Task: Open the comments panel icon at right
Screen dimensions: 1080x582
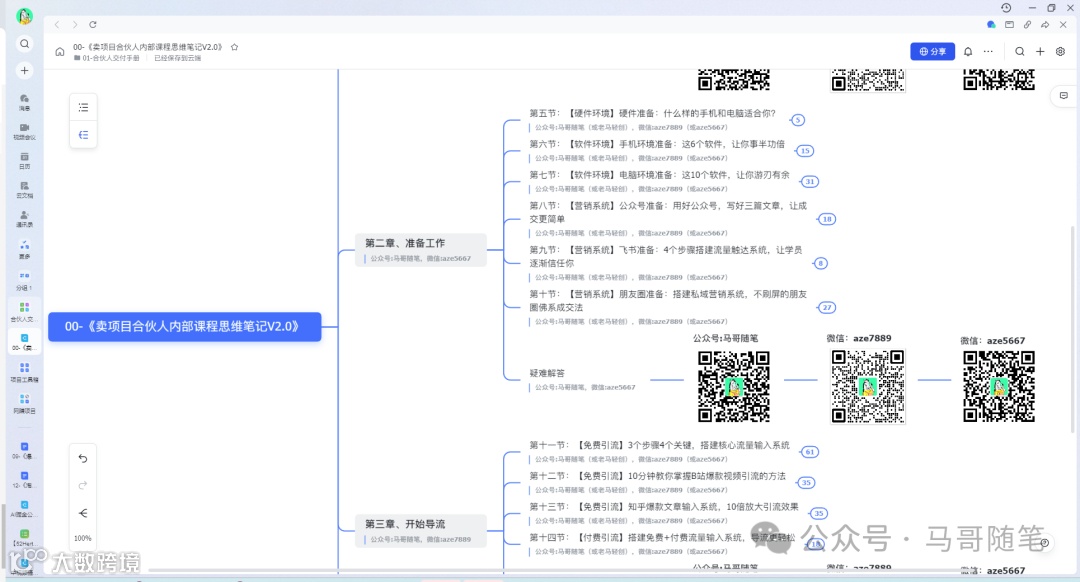Action: [x=1063, y=96]
